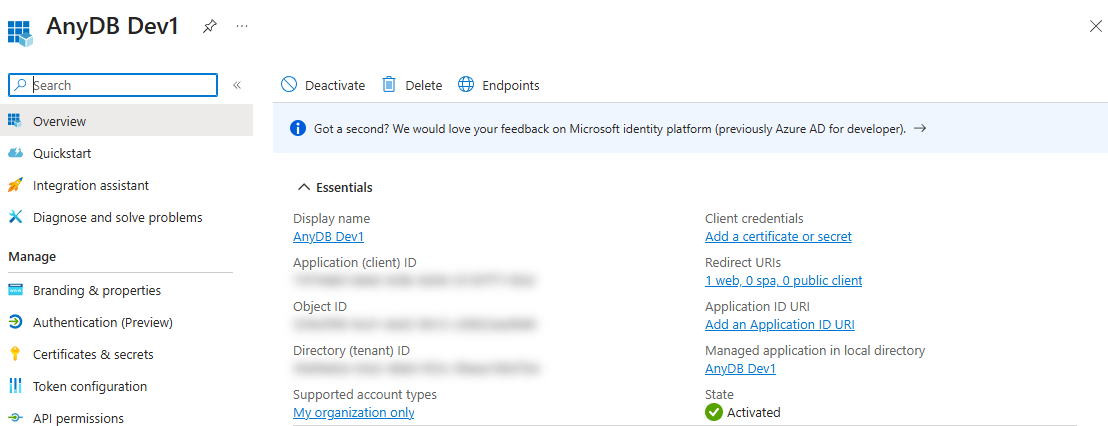Click the Branding & properties icon
1108x426 pixels.
coord(16,290)
